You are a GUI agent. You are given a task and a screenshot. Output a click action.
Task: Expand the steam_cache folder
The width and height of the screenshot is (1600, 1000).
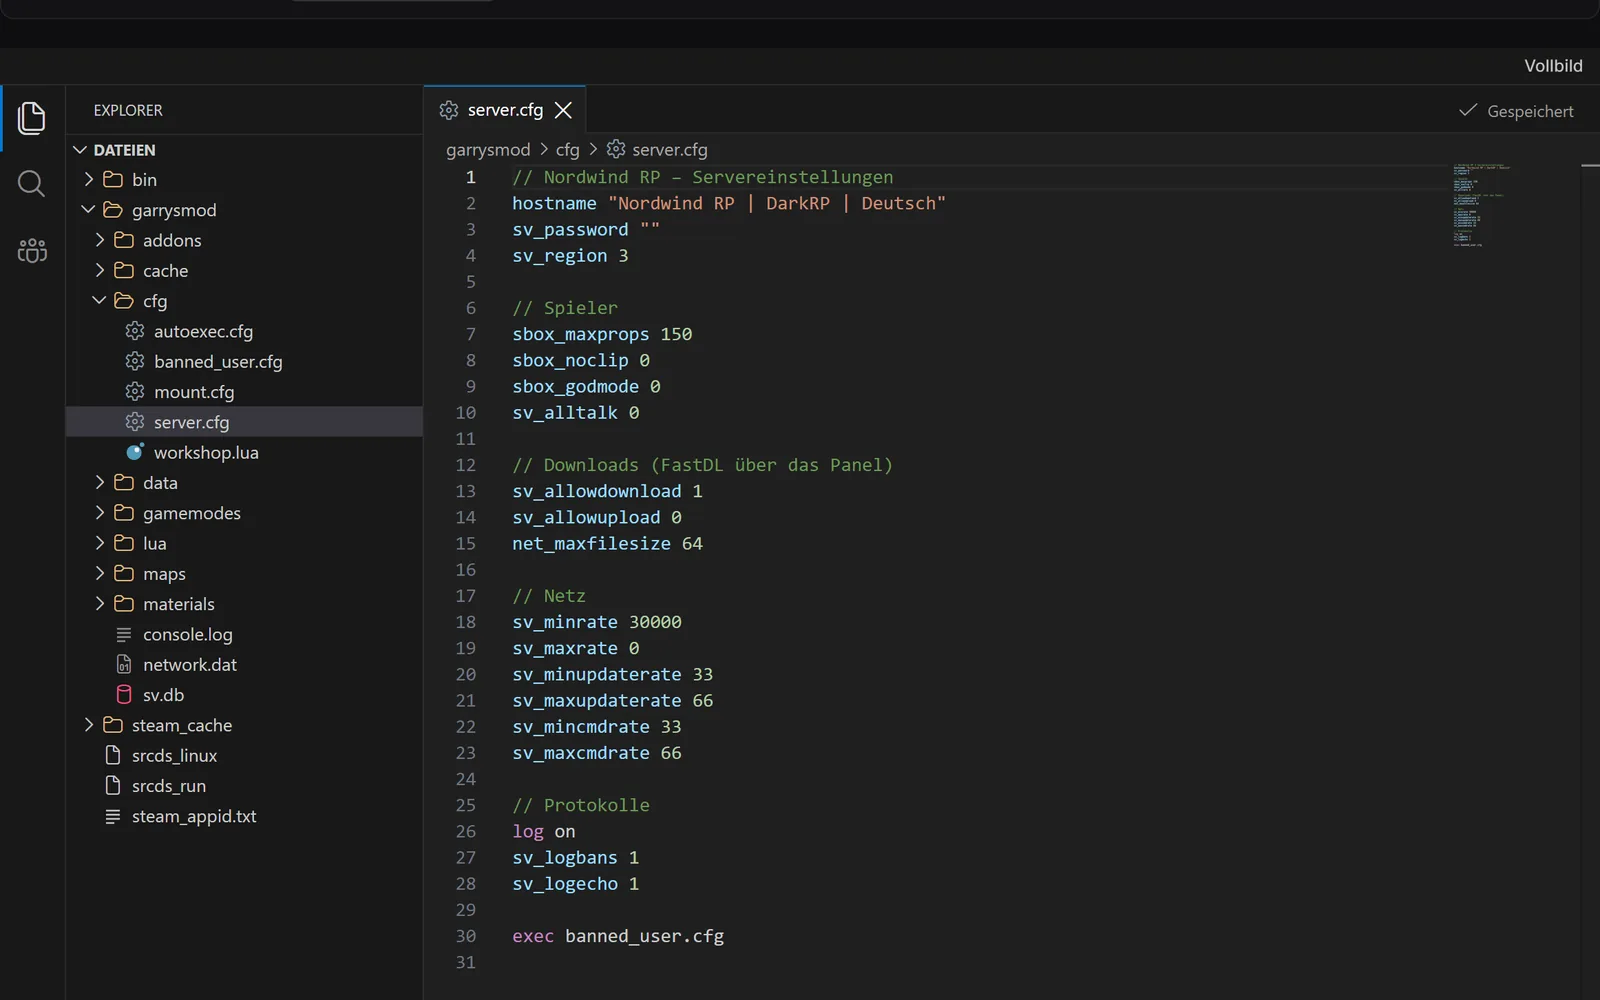(244, 725)
